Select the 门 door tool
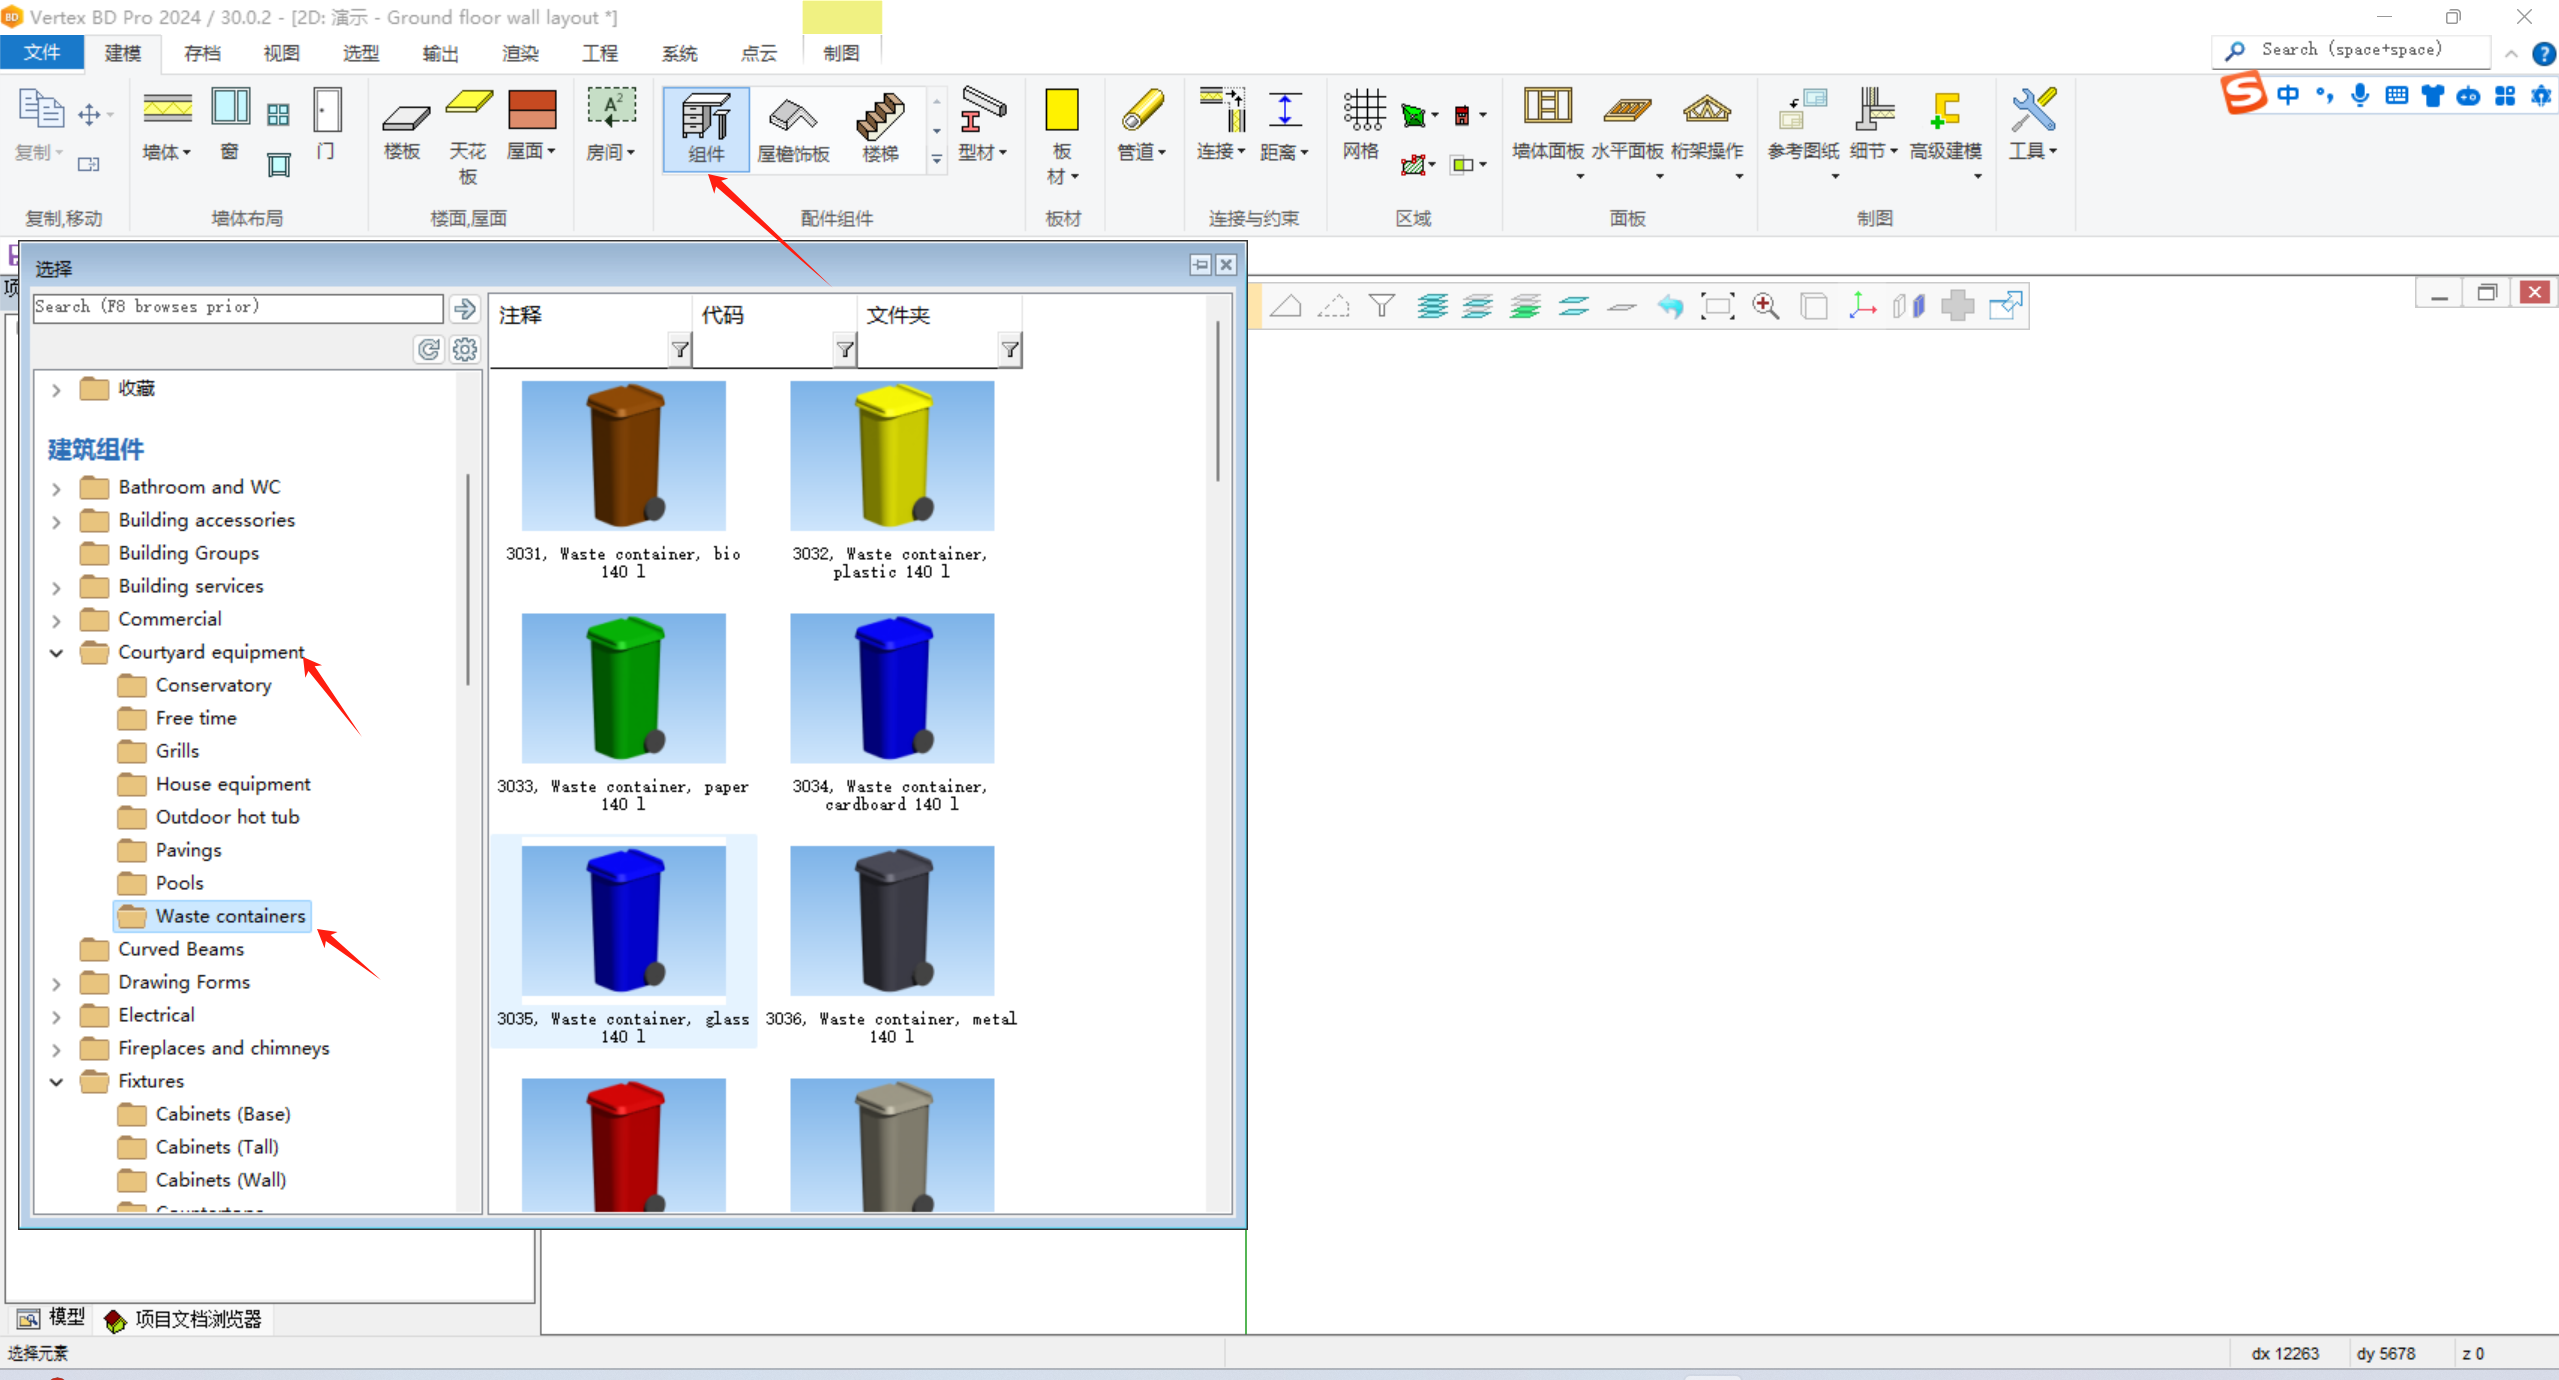Image resolution: width=2559 pixels, height=1380 pixels. pyautogui.click(x=326, y=125)
